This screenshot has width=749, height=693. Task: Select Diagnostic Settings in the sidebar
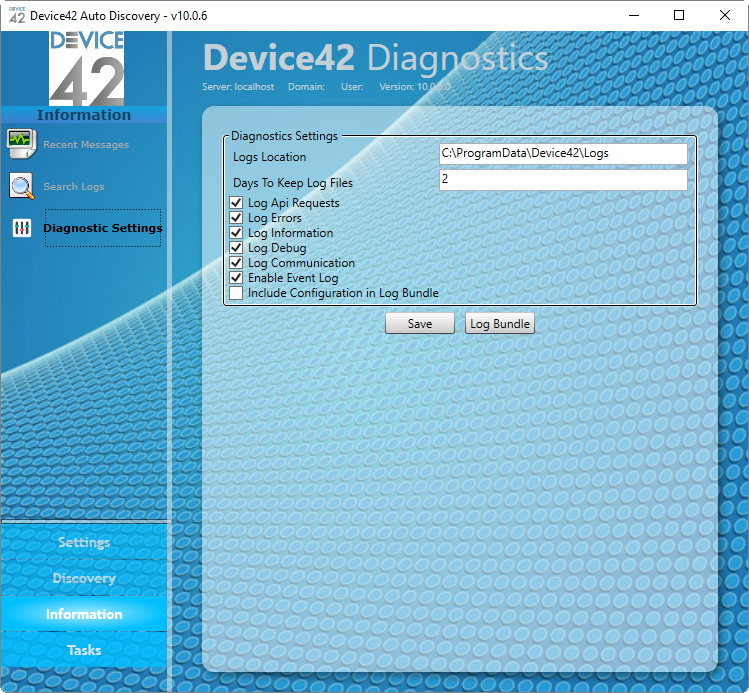point(103,228)
